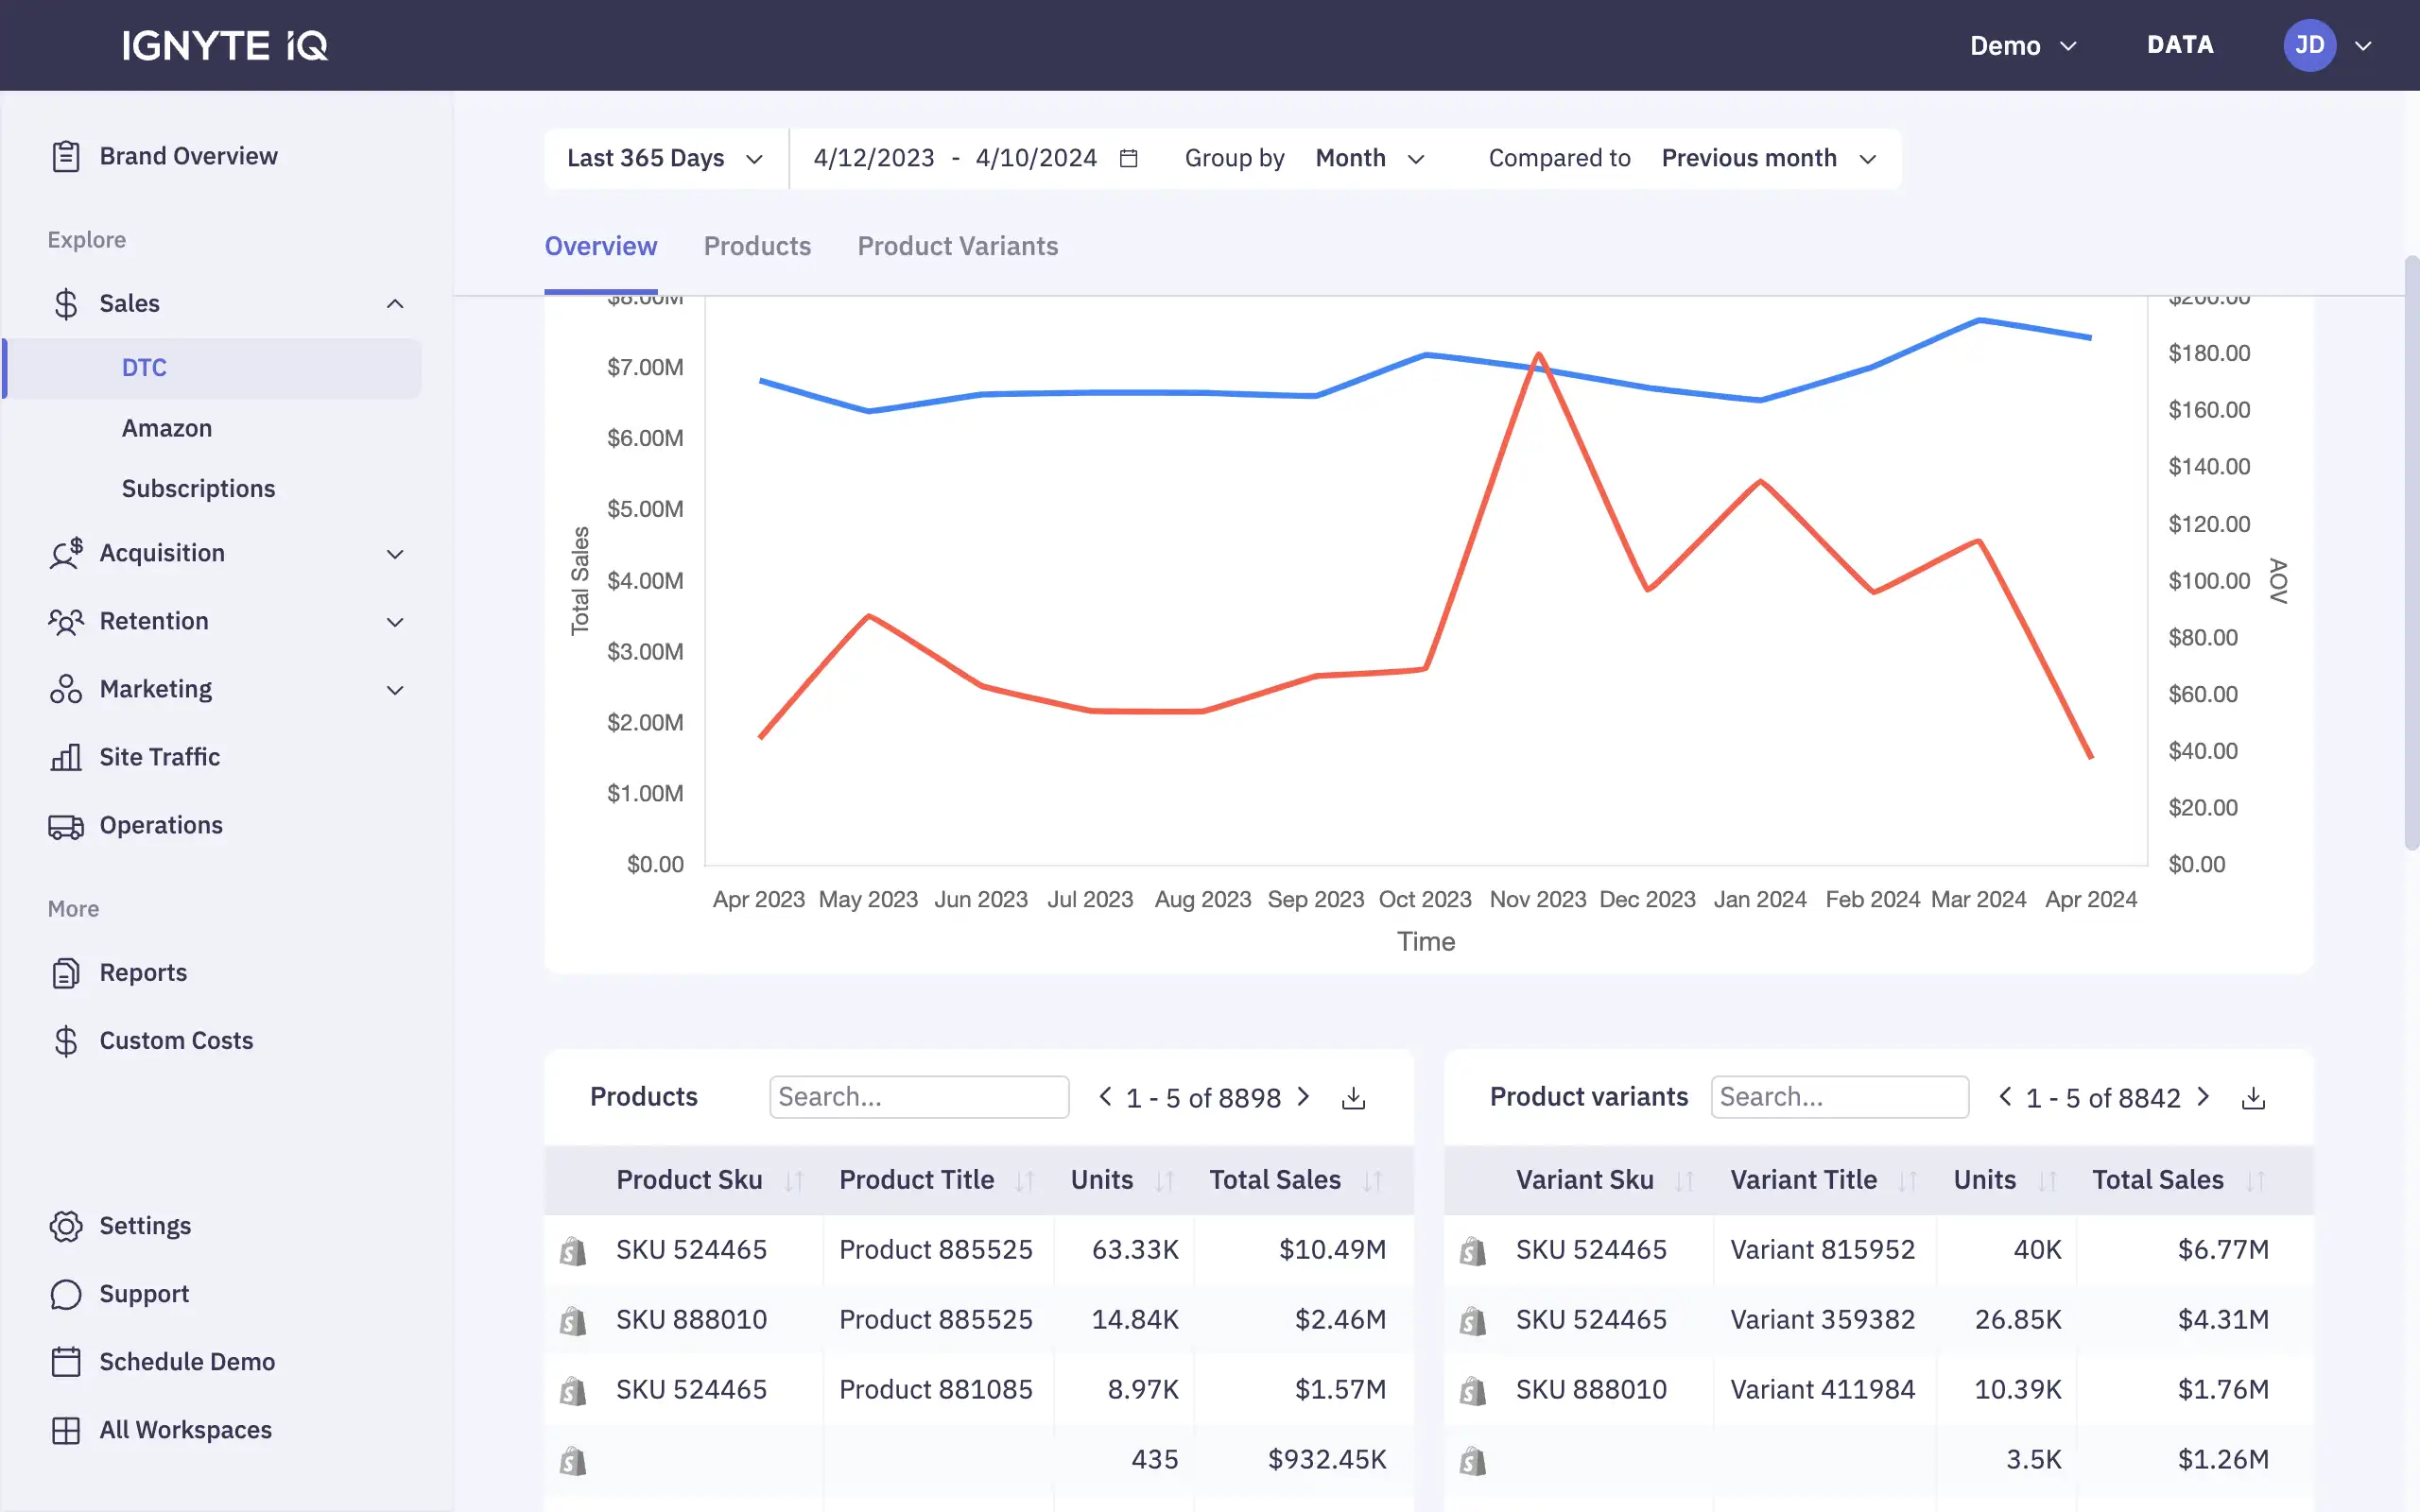Download the Products table data
The width and height of the screenshot is (2420, 1512).
1353,1098
